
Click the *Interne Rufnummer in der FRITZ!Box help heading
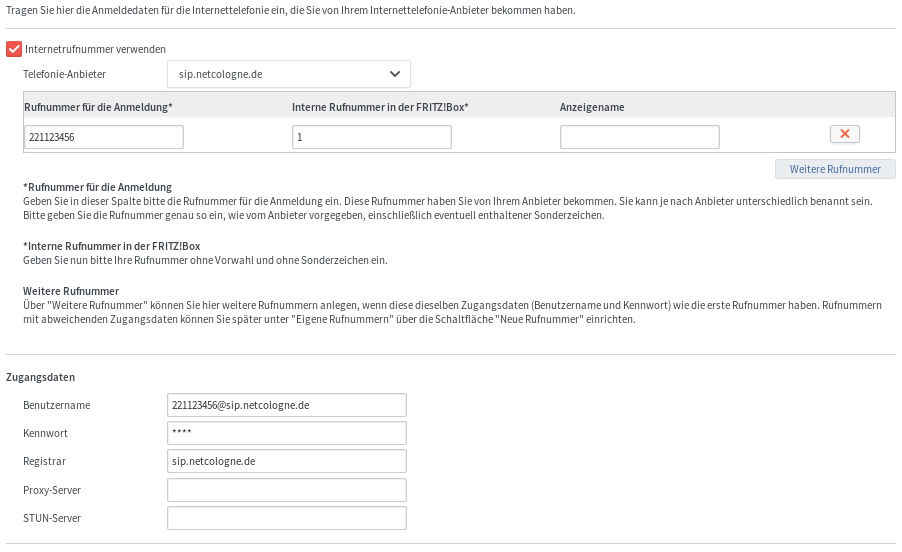112,246
